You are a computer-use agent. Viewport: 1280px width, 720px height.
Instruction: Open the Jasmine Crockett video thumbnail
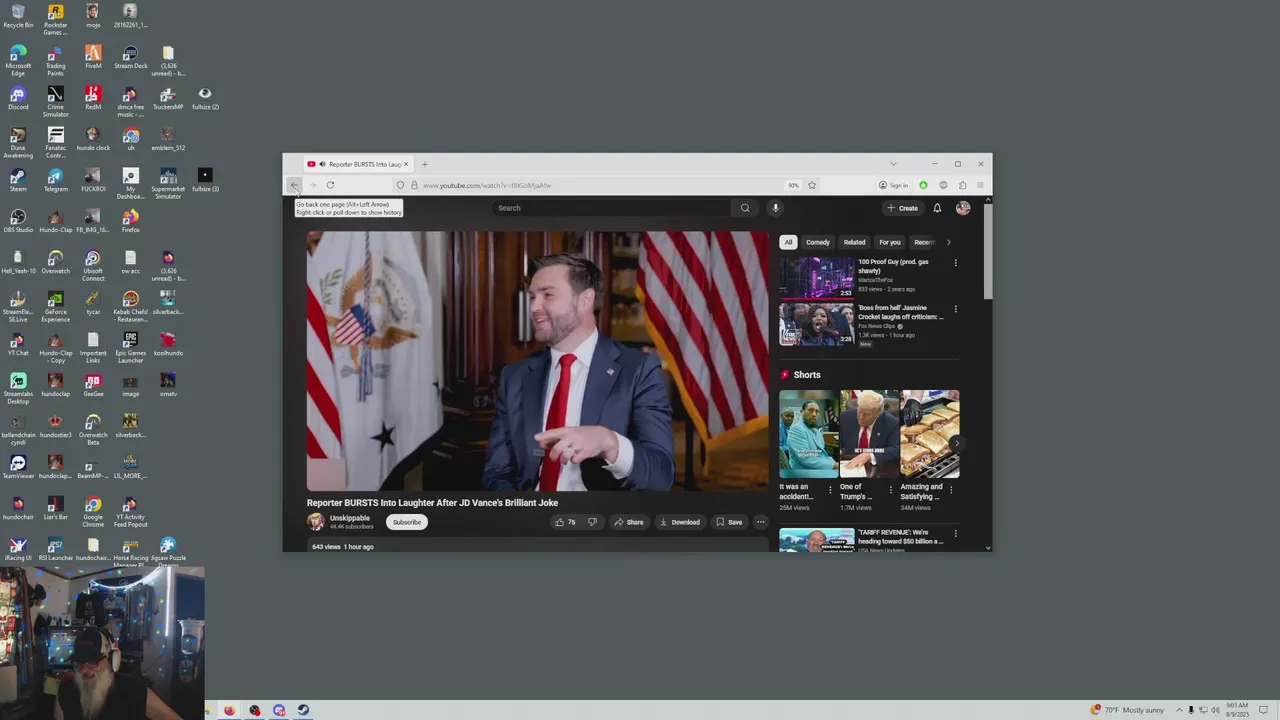817,324
